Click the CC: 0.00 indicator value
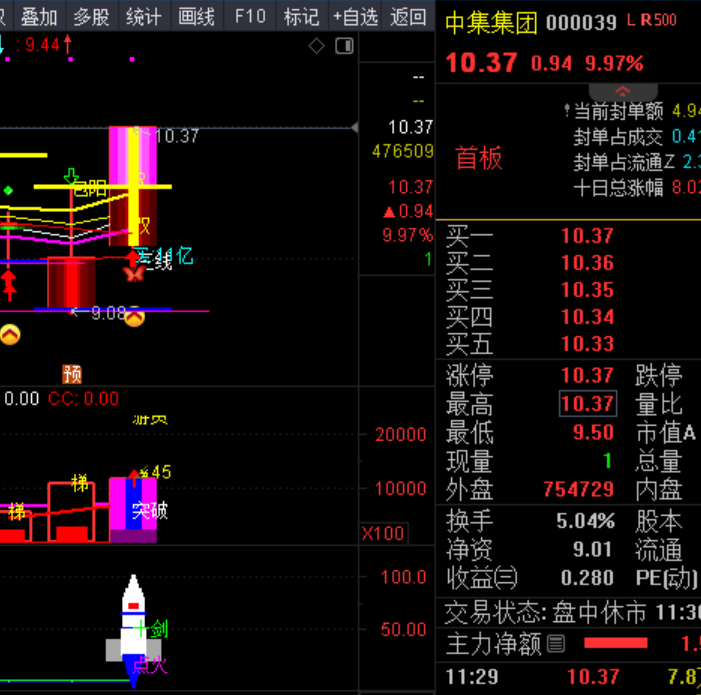Screen dimensions: 701x695 tap(83, 399)
